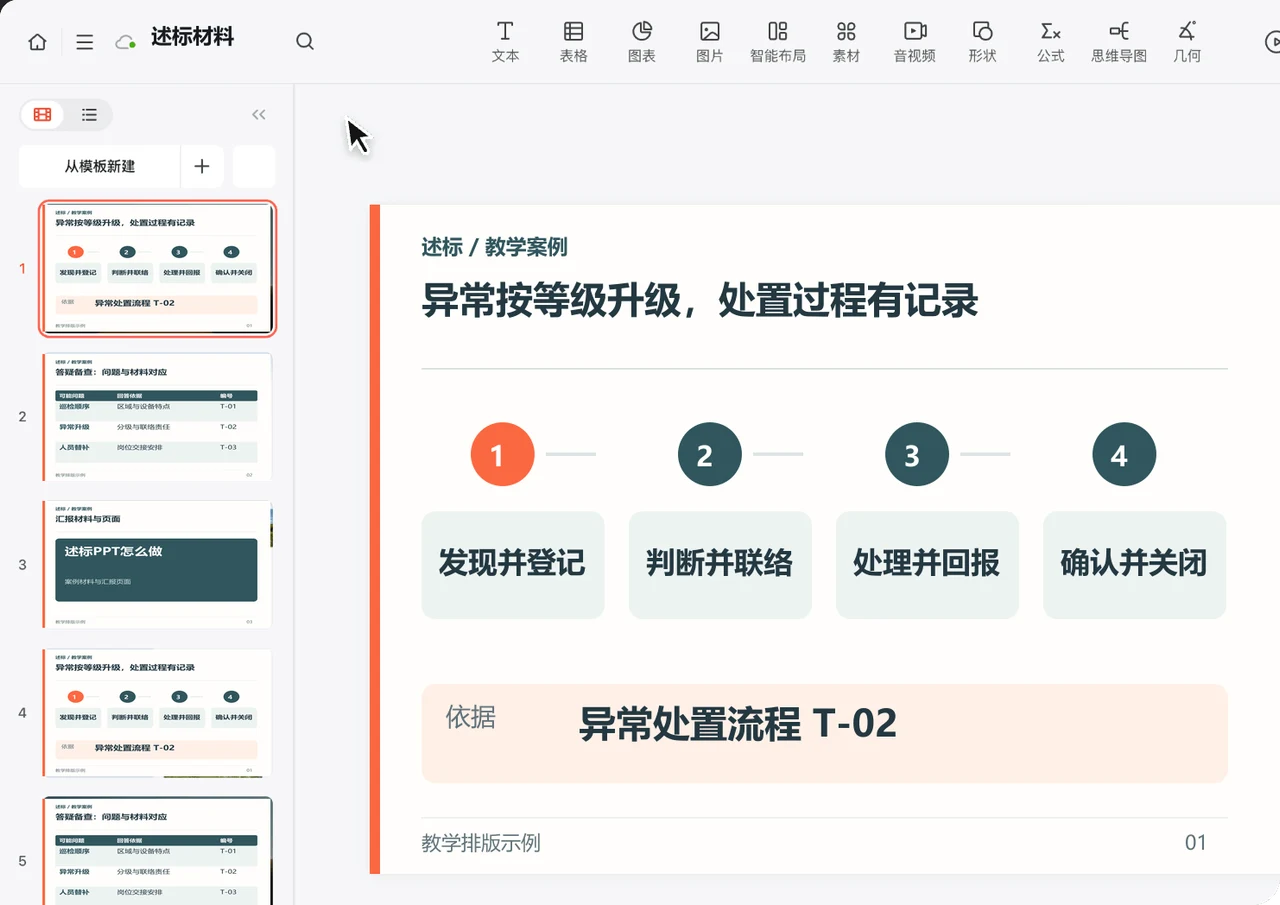Viewport: 1280px width, 905px height.
Task: Select the 依据 label on the canvas
Action: [x=471, y=716]
